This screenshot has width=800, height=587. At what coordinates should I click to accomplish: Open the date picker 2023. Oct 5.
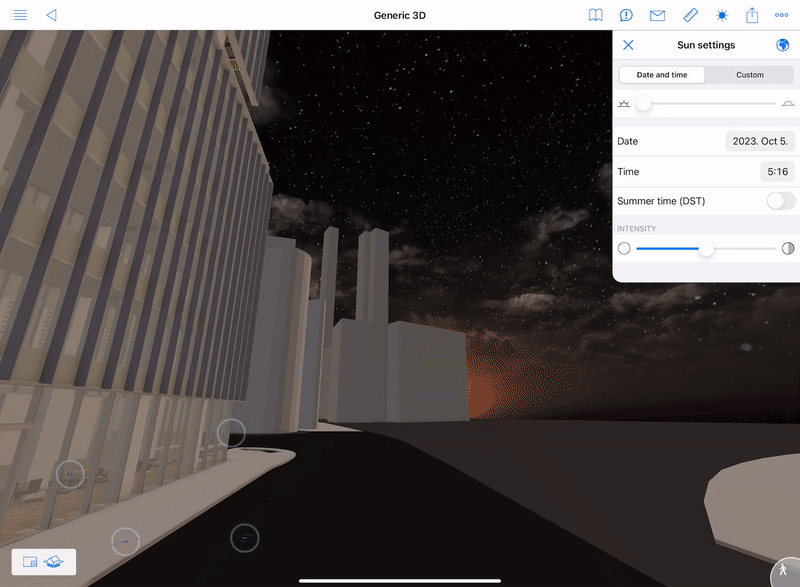pyautogui.click(x=760, y=141)
